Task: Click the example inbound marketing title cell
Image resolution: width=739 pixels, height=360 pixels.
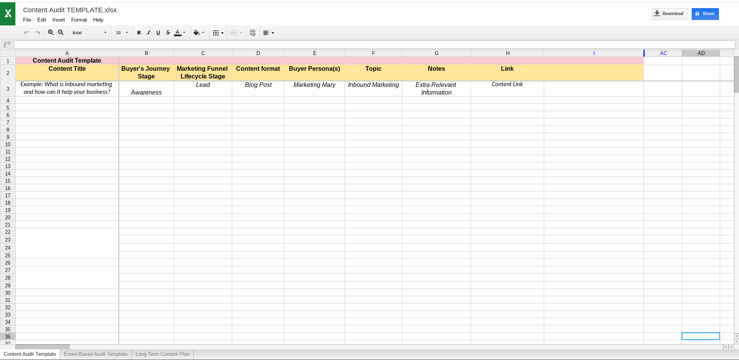Action: pyautogui.click(x=67, y=89)
